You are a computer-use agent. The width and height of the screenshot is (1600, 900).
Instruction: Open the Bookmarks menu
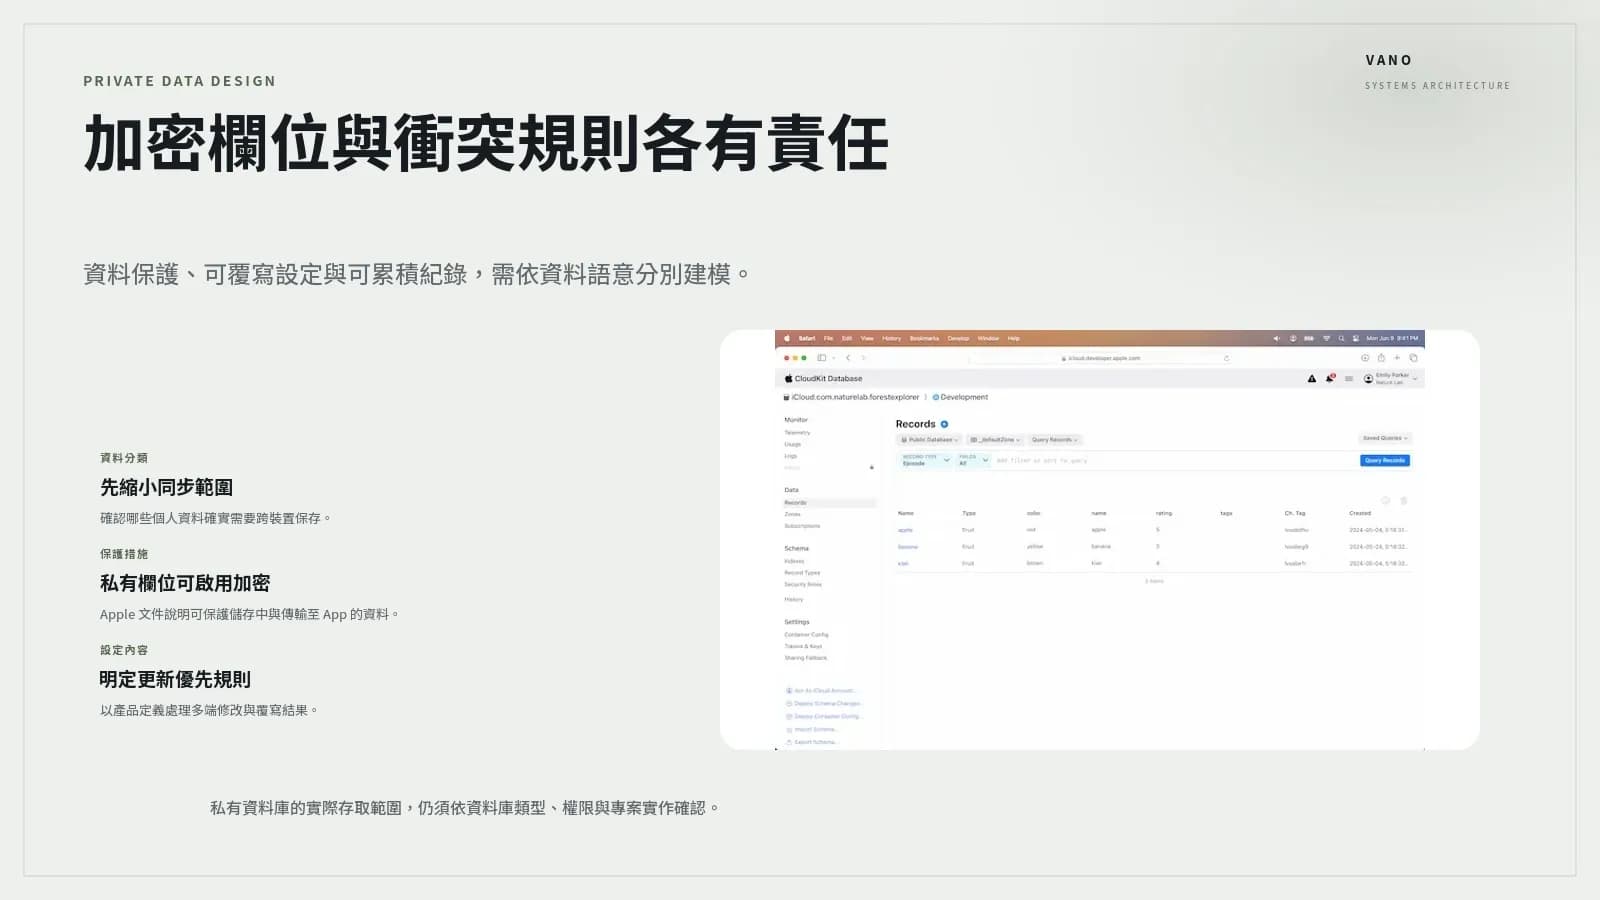(x=924, y=338)
